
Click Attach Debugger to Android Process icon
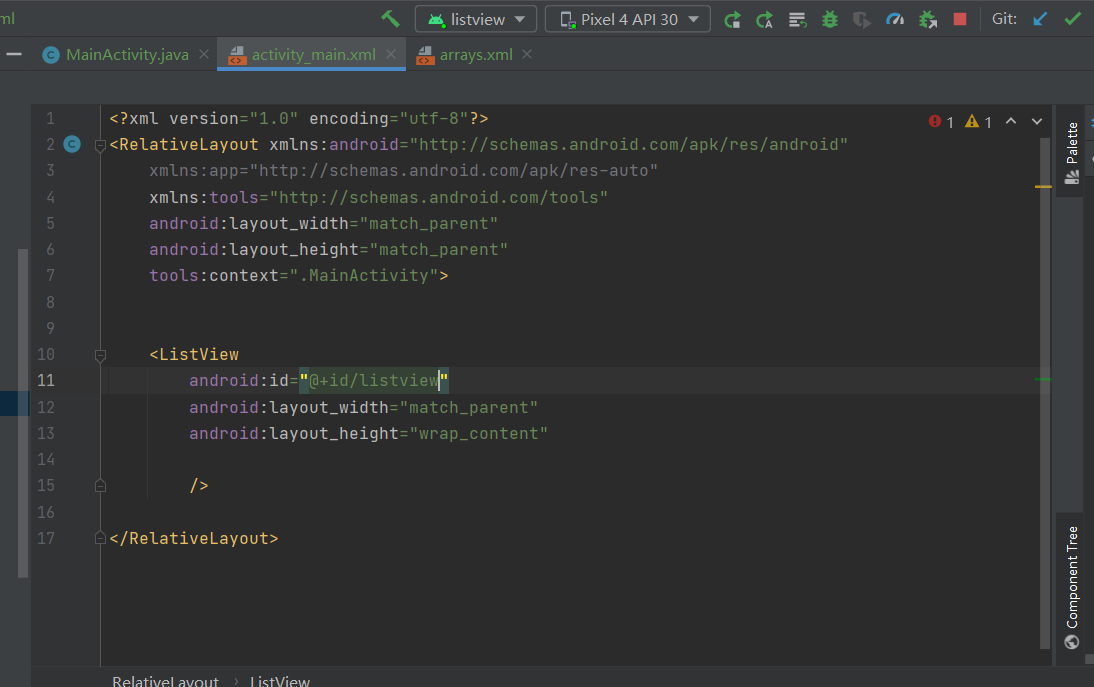pyautogui.click(x=928, y=19)
